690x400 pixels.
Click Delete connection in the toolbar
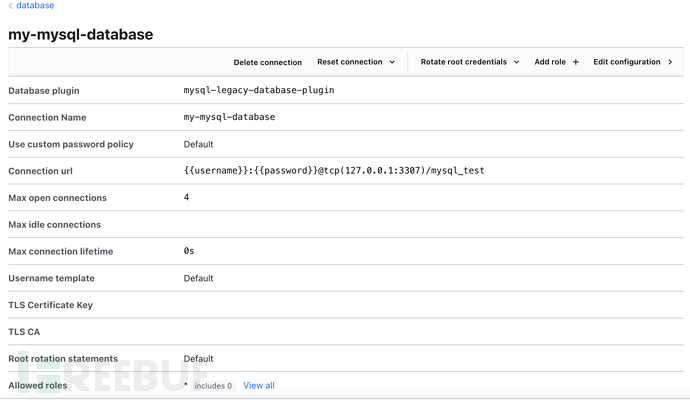click(267, 62)
